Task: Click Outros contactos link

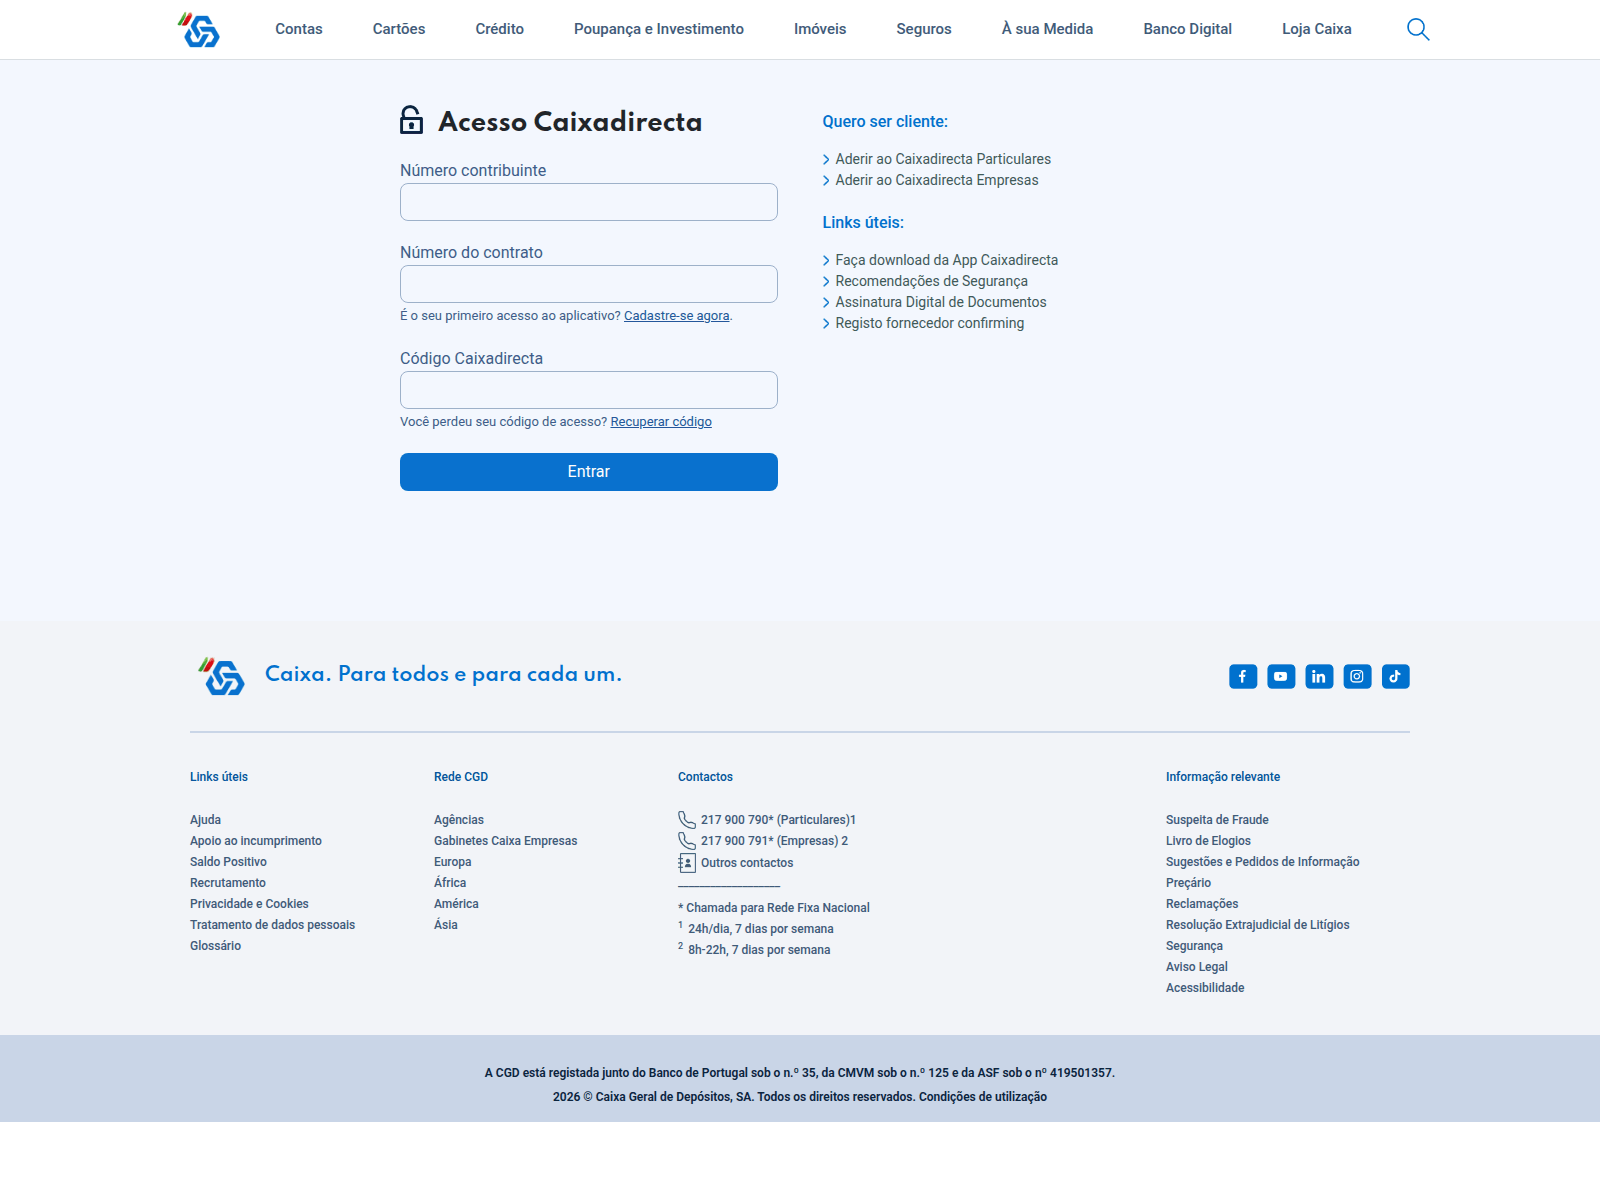Action: pyautogui.click(x=747, y=863)
